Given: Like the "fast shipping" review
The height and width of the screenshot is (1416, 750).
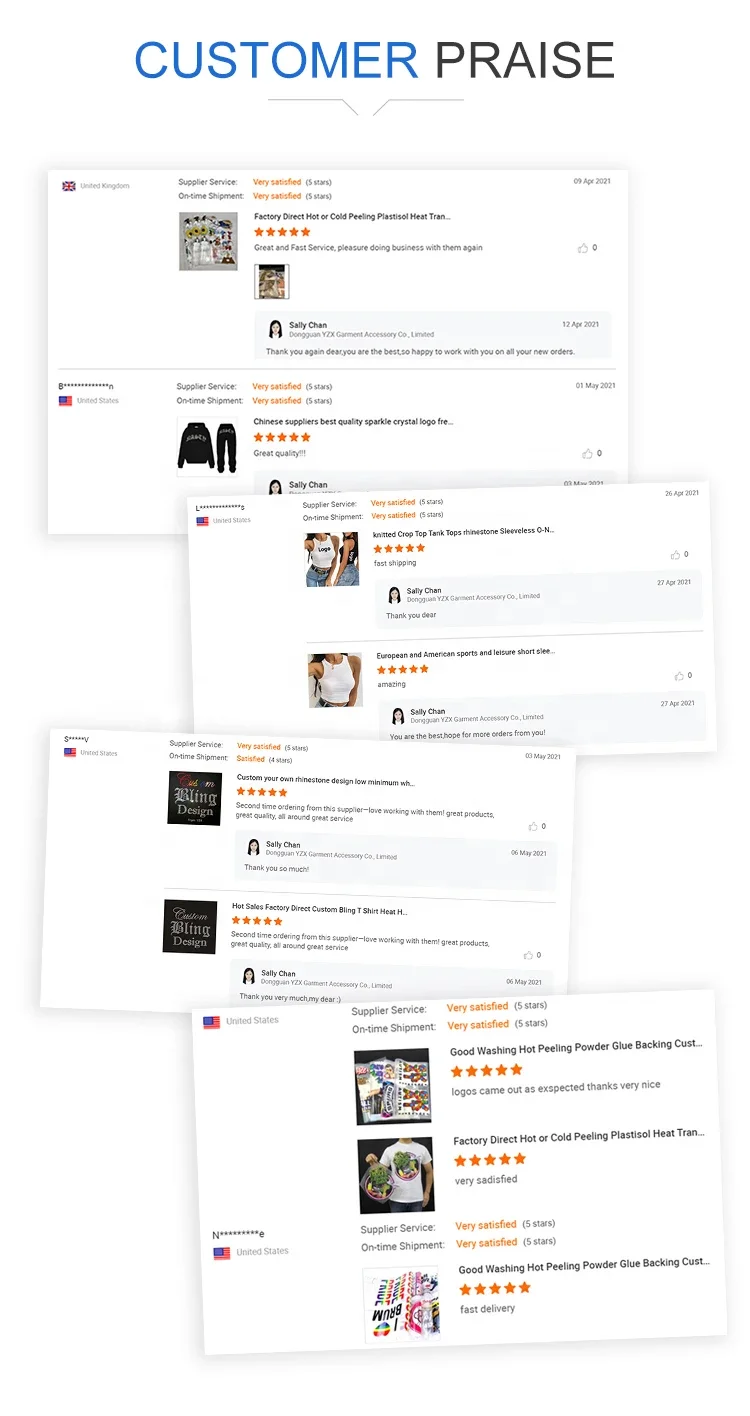Looking at the screenshot, I should tap(676, 555).
